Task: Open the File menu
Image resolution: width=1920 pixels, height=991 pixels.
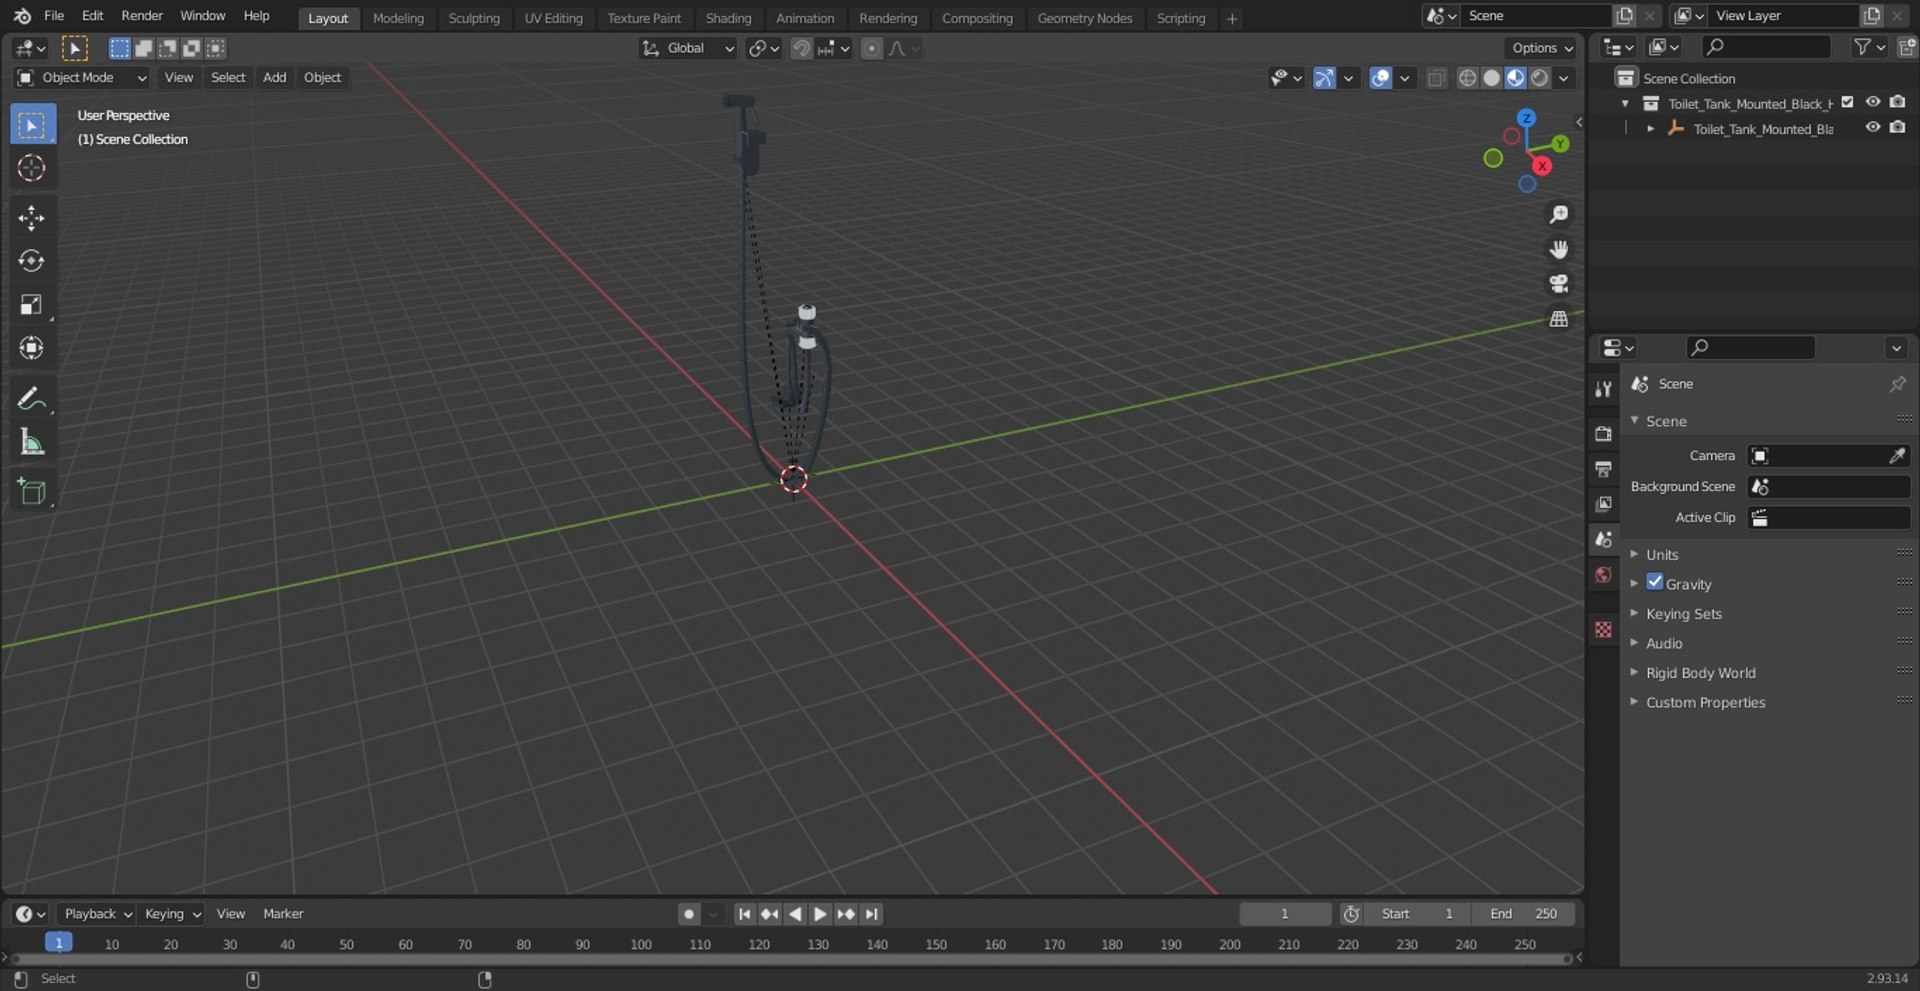Action: tap(54, 16)
